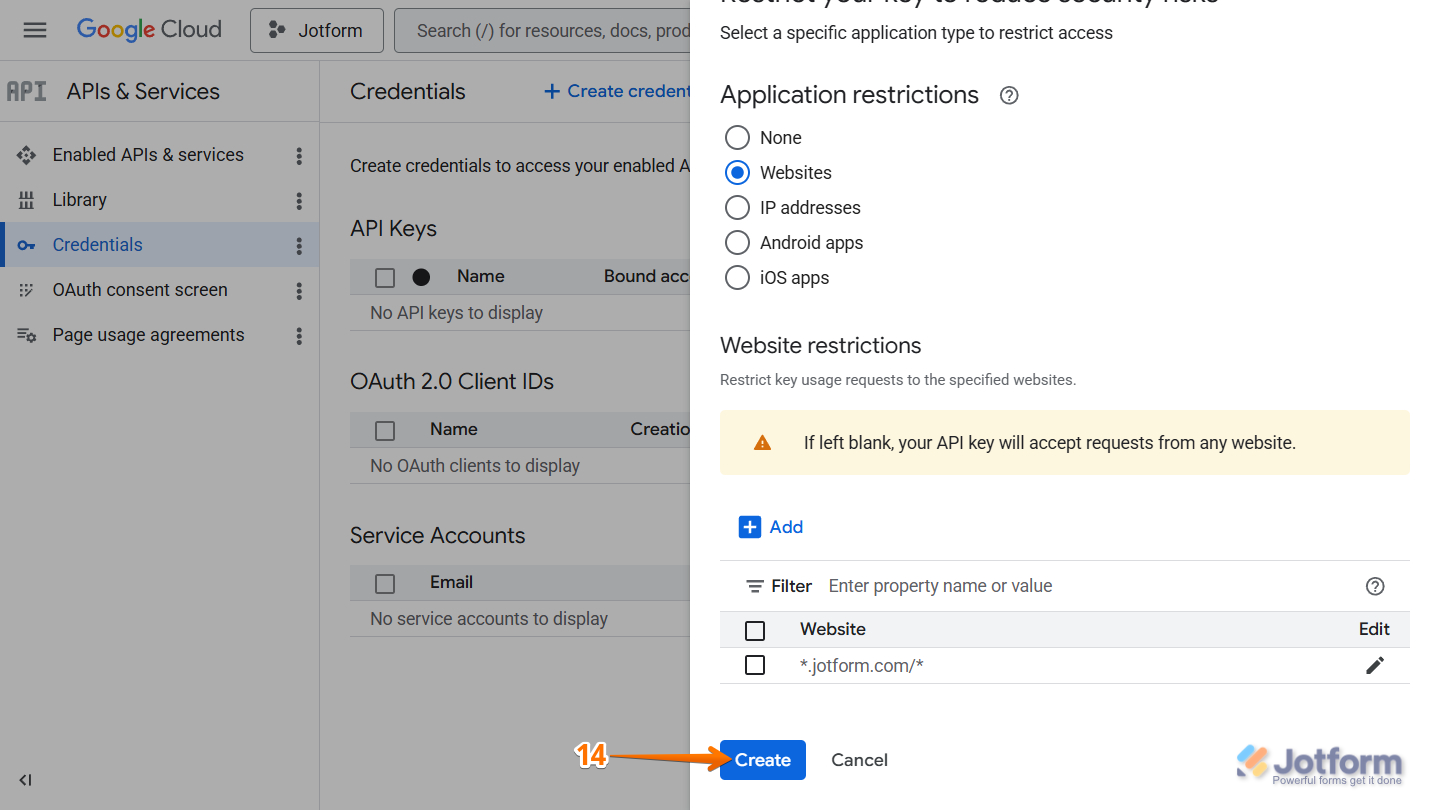
Task: Select the Enabled APIs & services icon
Action: point(27,154)
